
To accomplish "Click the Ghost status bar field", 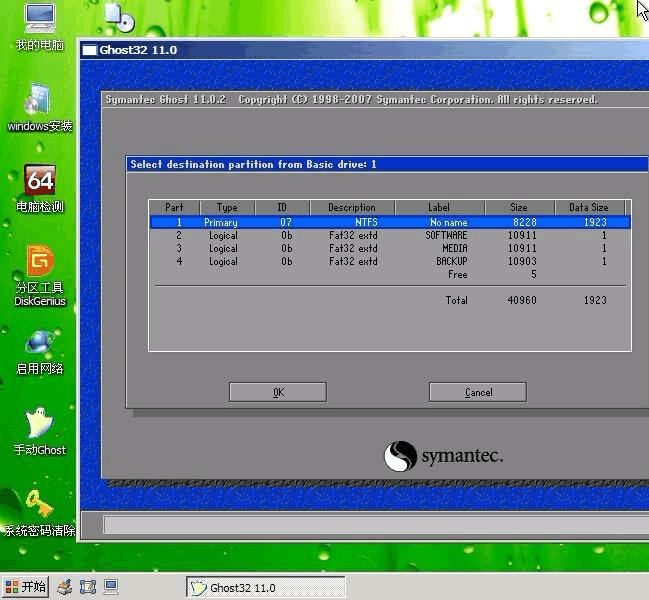I will point(376,525).
